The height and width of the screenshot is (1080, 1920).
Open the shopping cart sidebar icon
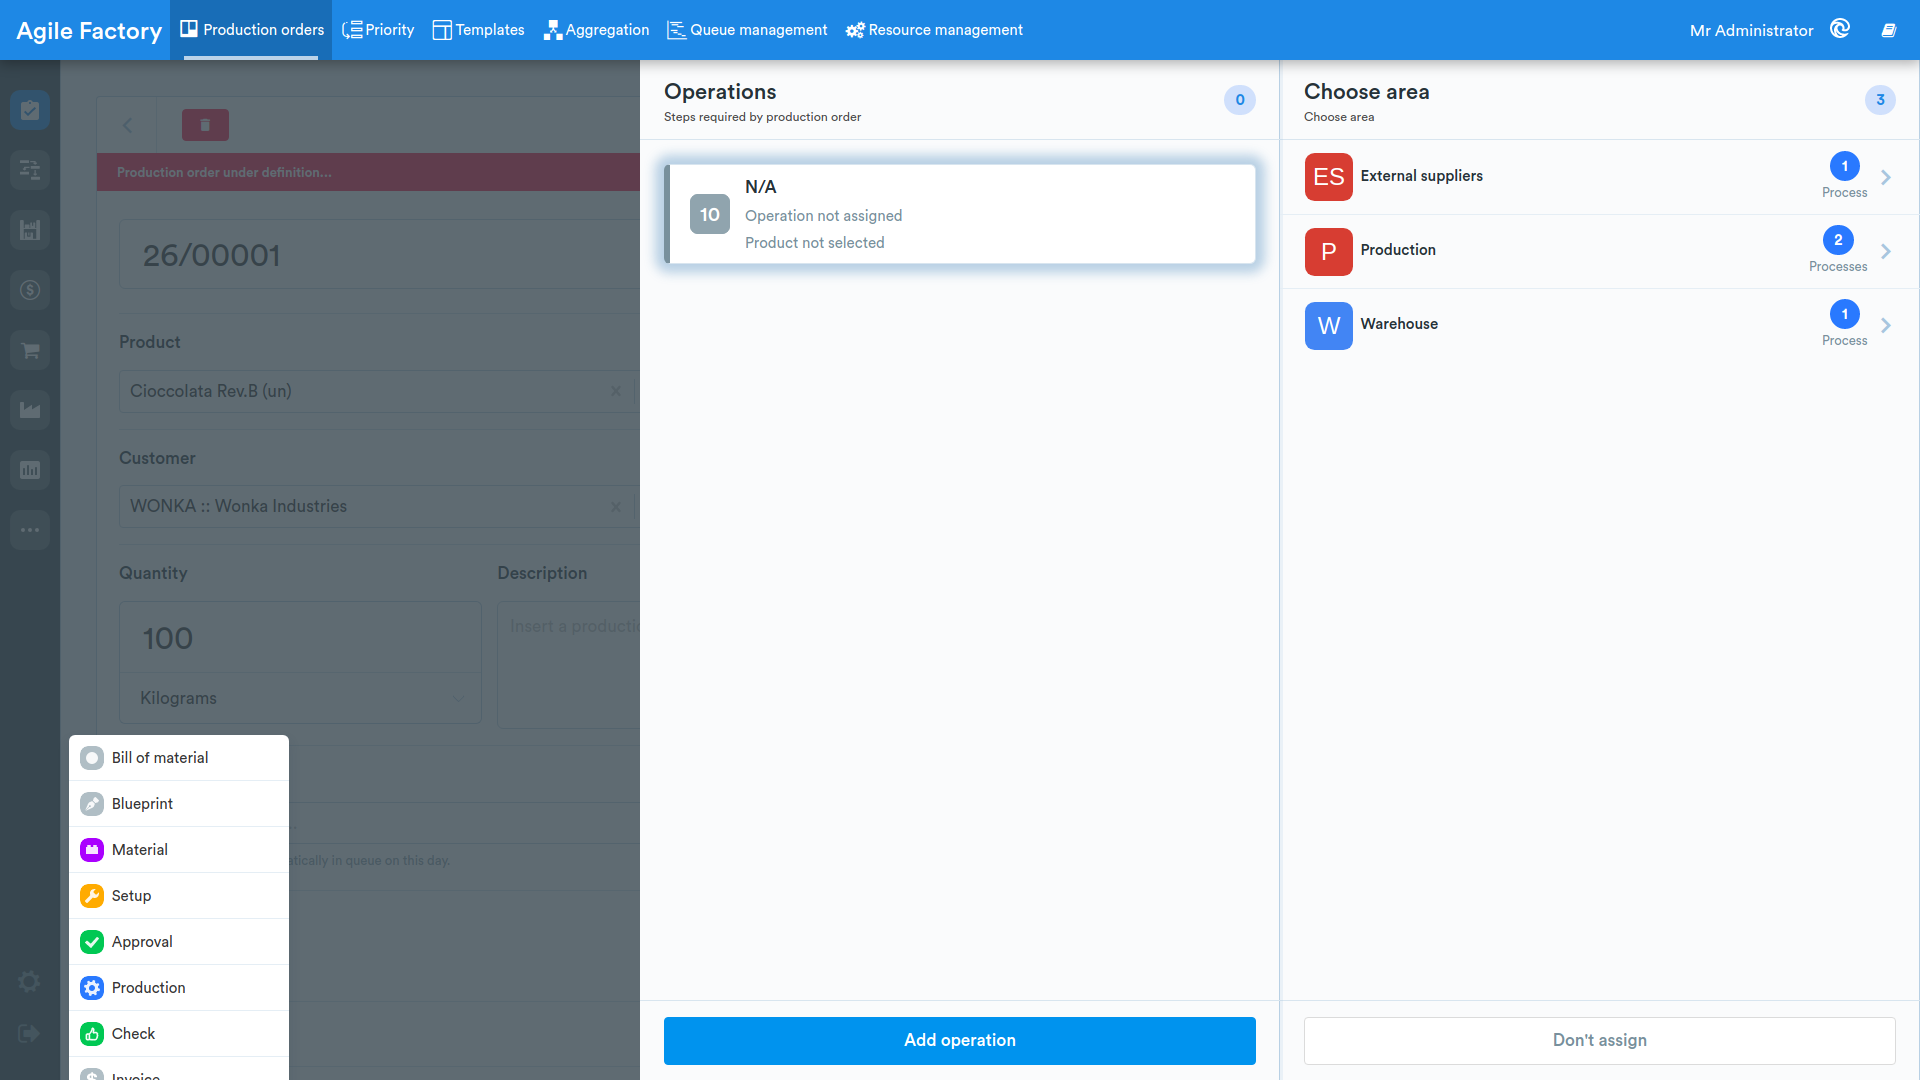tap(30, 350)
